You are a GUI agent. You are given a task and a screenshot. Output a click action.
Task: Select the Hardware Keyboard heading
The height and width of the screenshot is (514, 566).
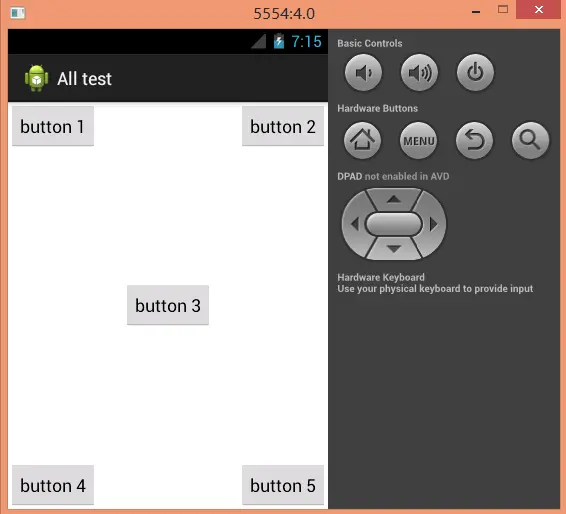pyautogui.click(x=381, y=277)
